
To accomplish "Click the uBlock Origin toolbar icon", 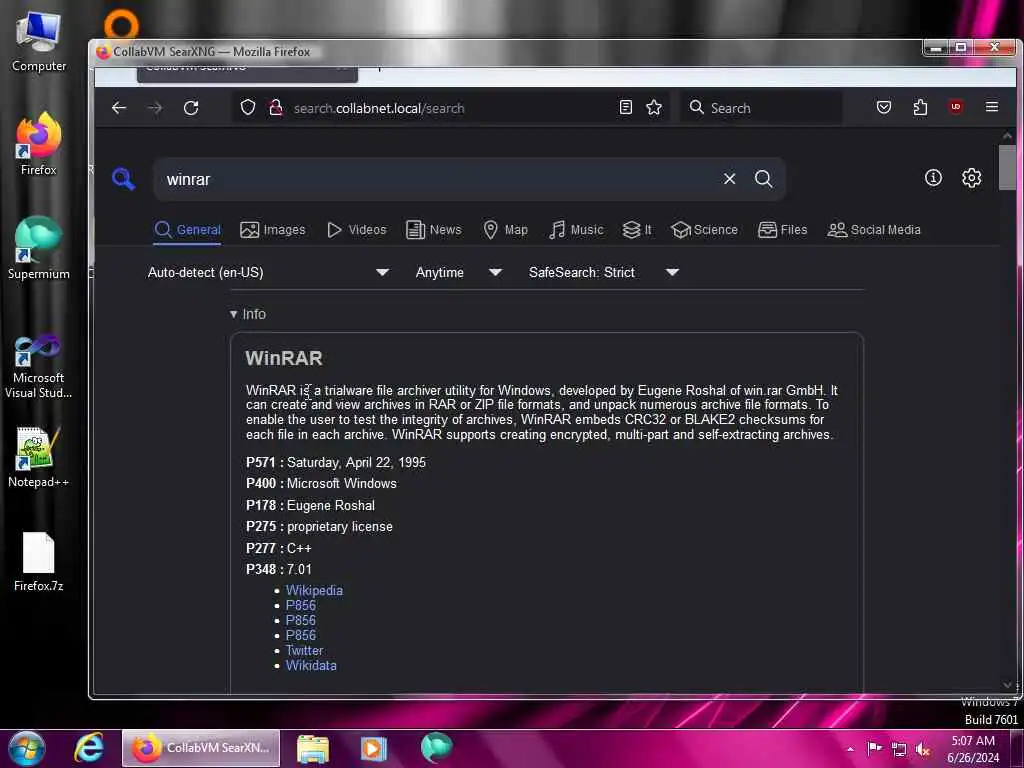I will pyautogui.click(x=956, y=106).
